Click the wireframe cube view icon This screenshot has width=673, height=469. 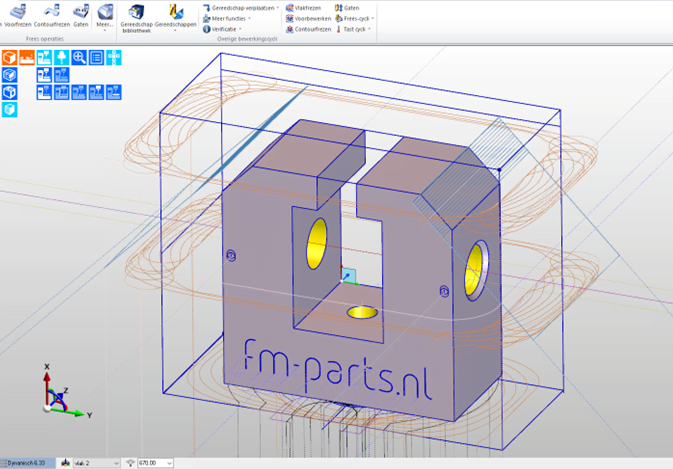point(10,75)
